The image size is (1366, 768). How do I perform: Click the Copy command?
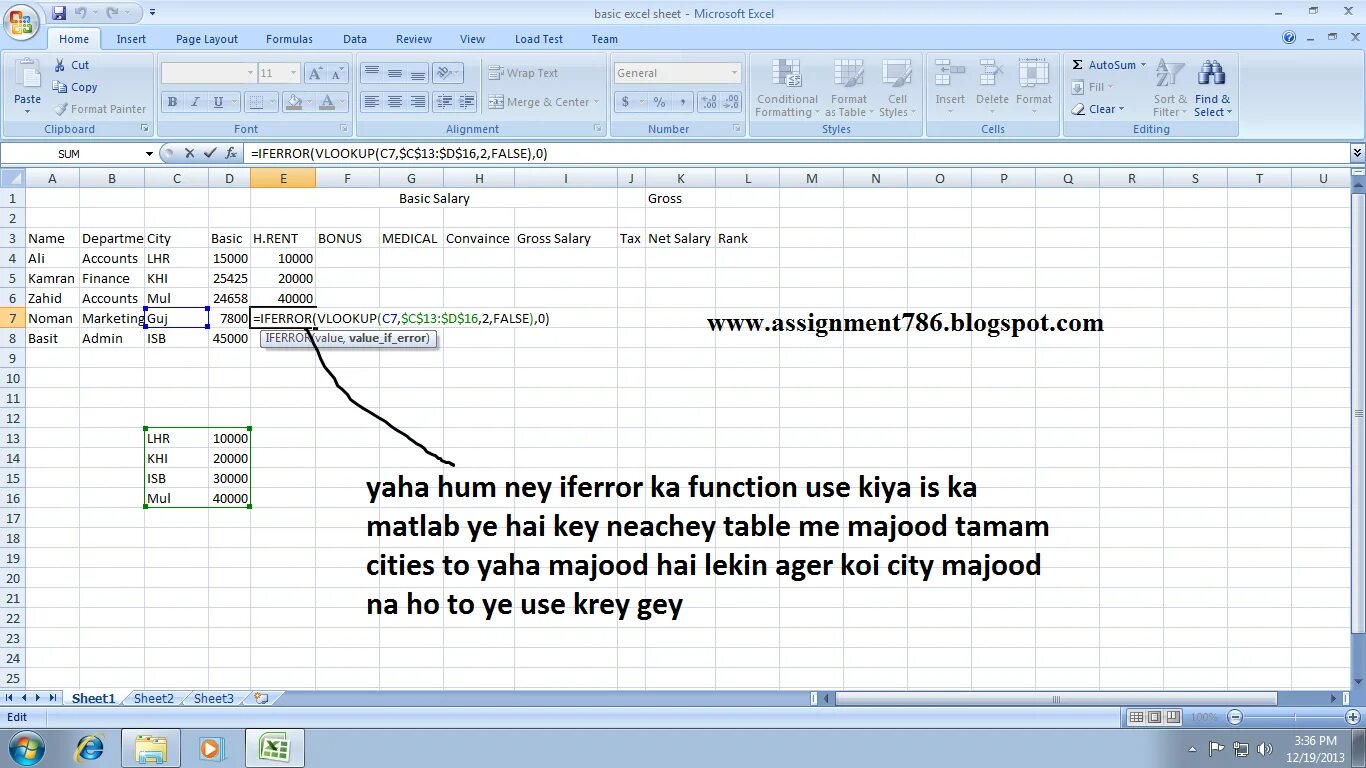(x=74, y=87)
